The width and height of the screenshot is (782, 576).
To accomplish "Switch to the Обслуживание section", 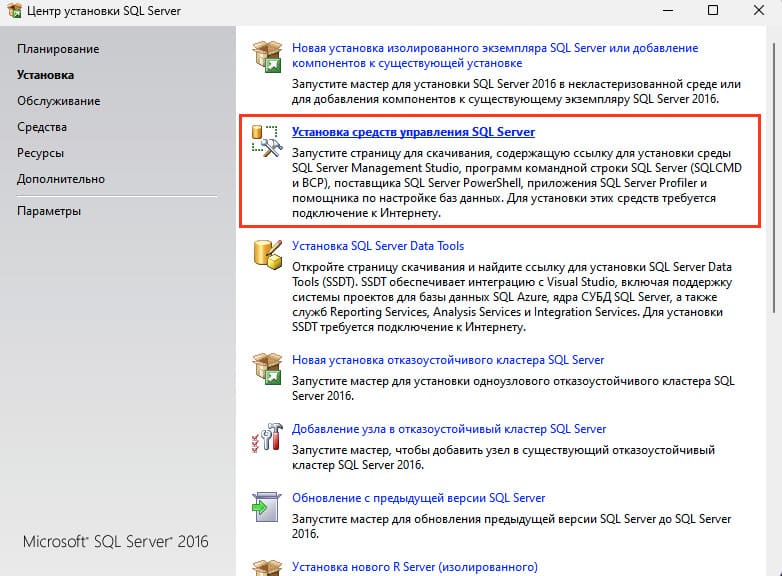I will 58,101.
